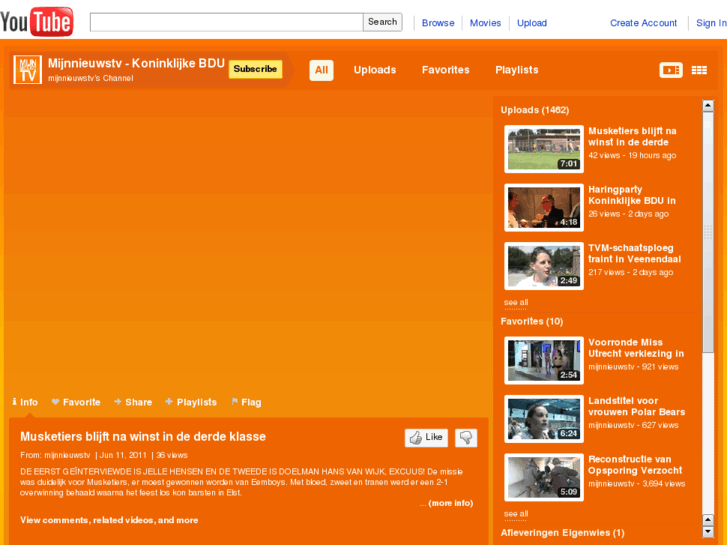Switch to grid view layout icon

[699, 70]
